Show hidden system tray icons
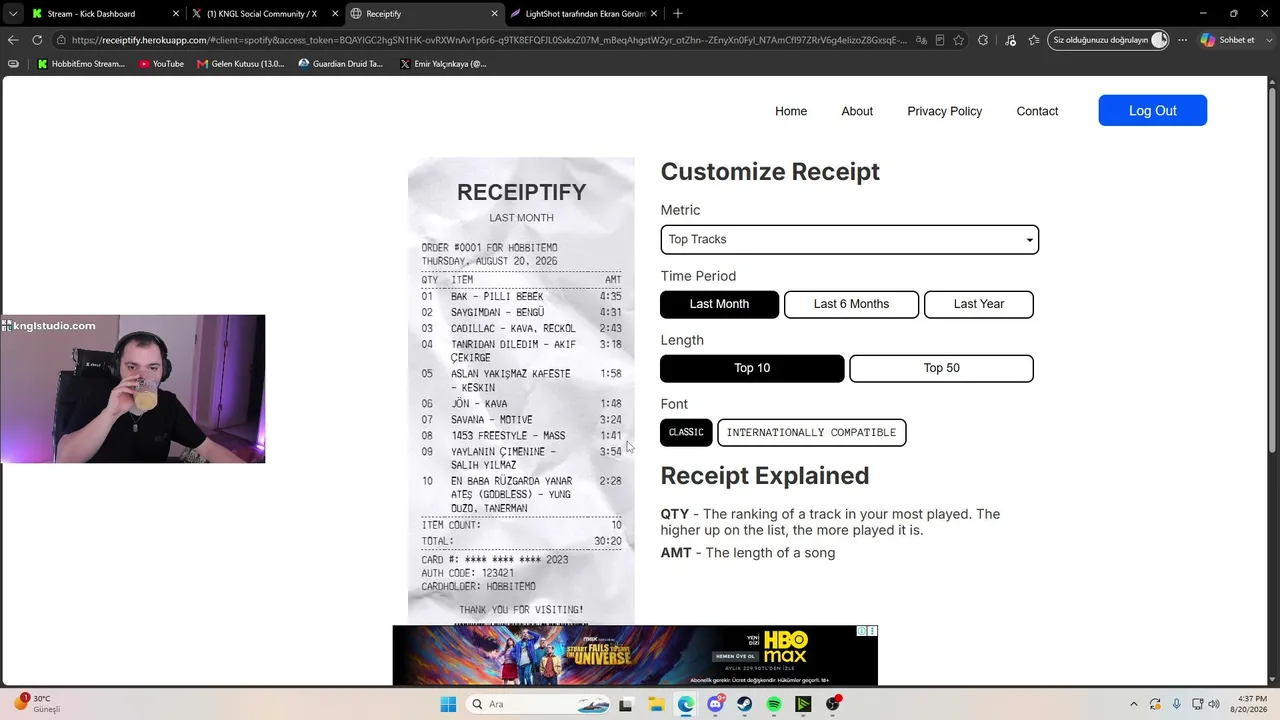 pyautogui.click(x=1133, y=704)
